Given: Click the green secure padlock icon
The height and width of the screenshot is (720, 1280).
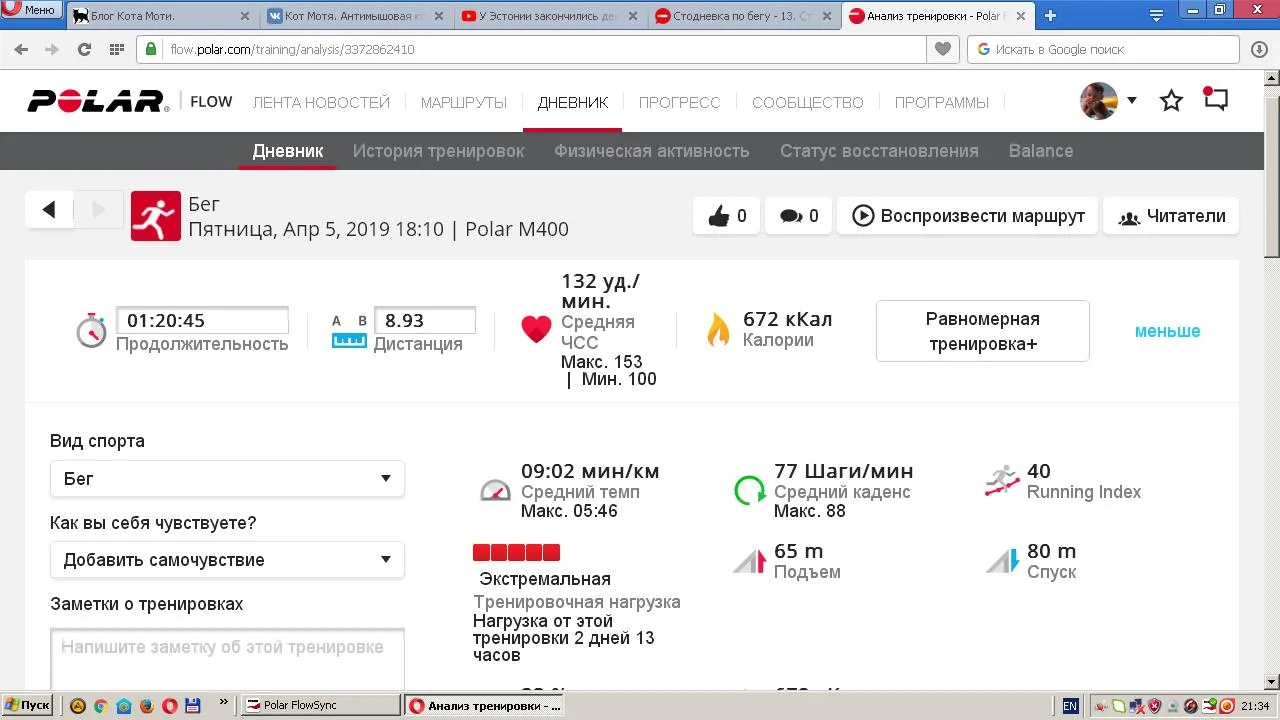Looking at the screenshot, I should tap(152, 49).
